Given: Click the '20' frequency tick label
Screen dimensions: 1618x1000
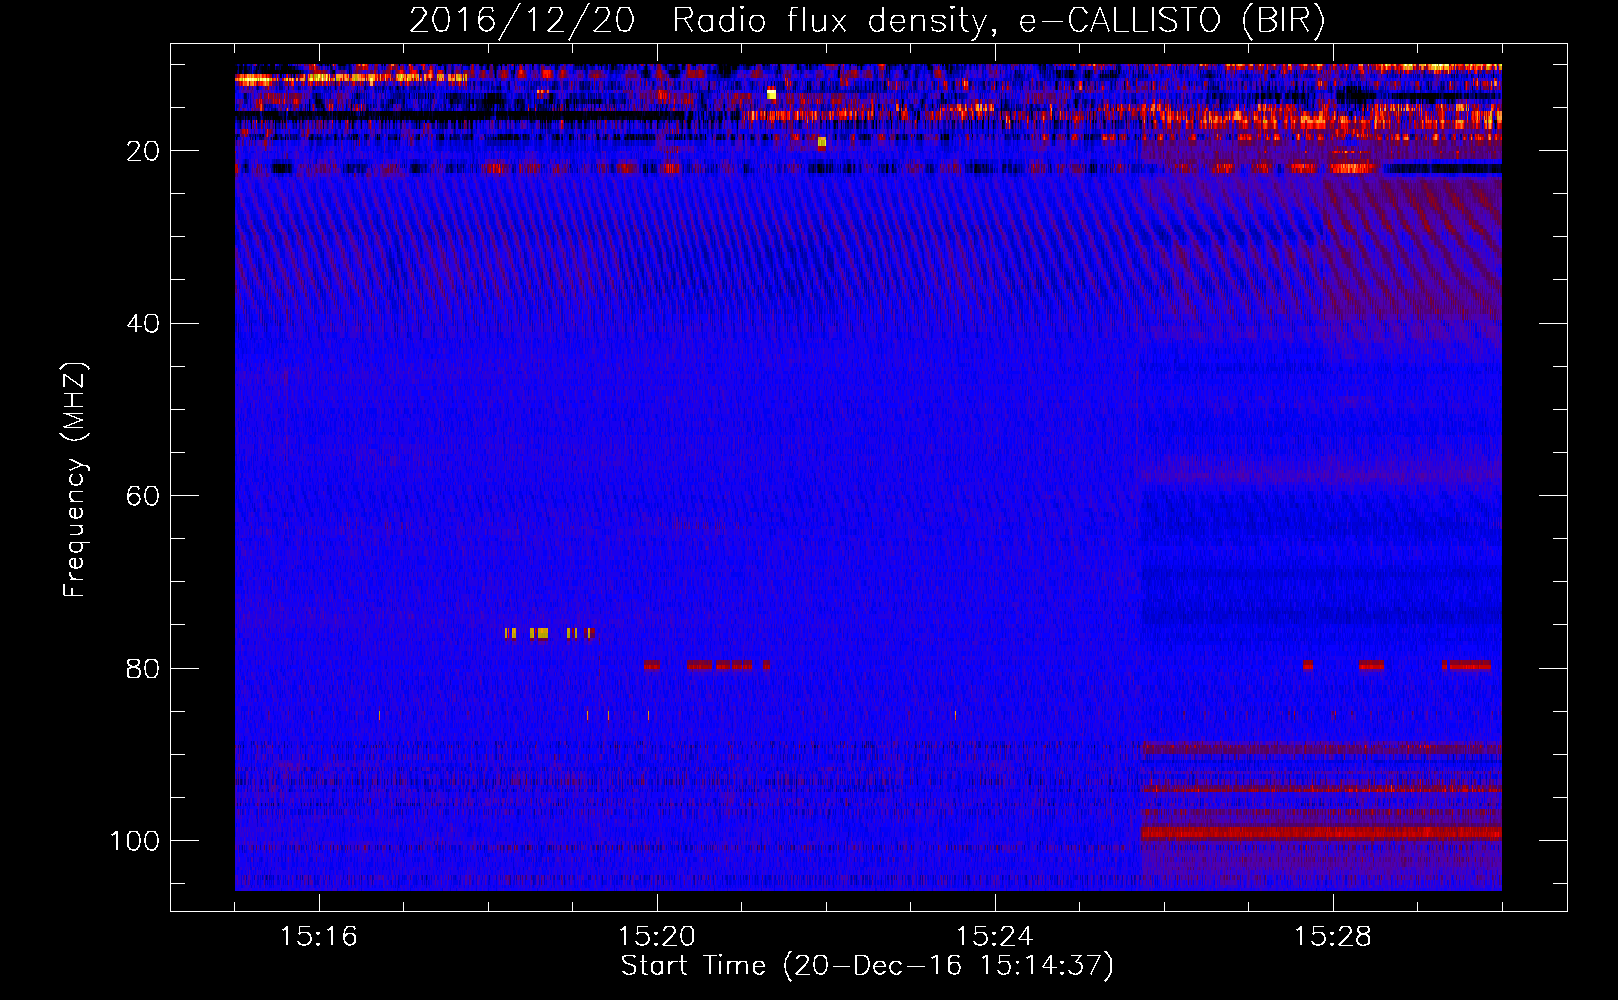Looking at the screenshot, I should coord(143,151).
